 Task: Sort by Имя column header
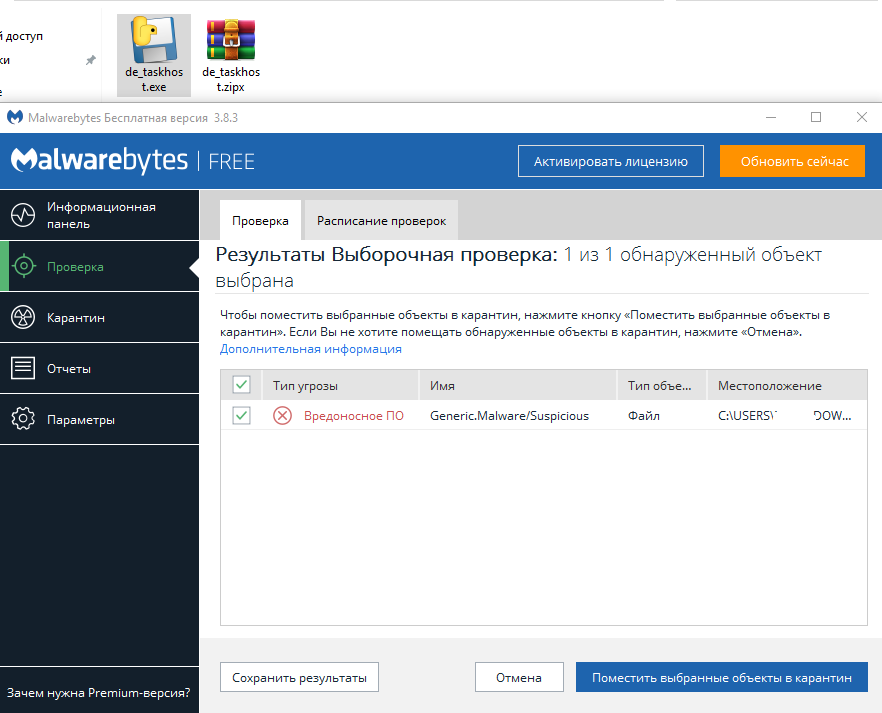(518, 385)
